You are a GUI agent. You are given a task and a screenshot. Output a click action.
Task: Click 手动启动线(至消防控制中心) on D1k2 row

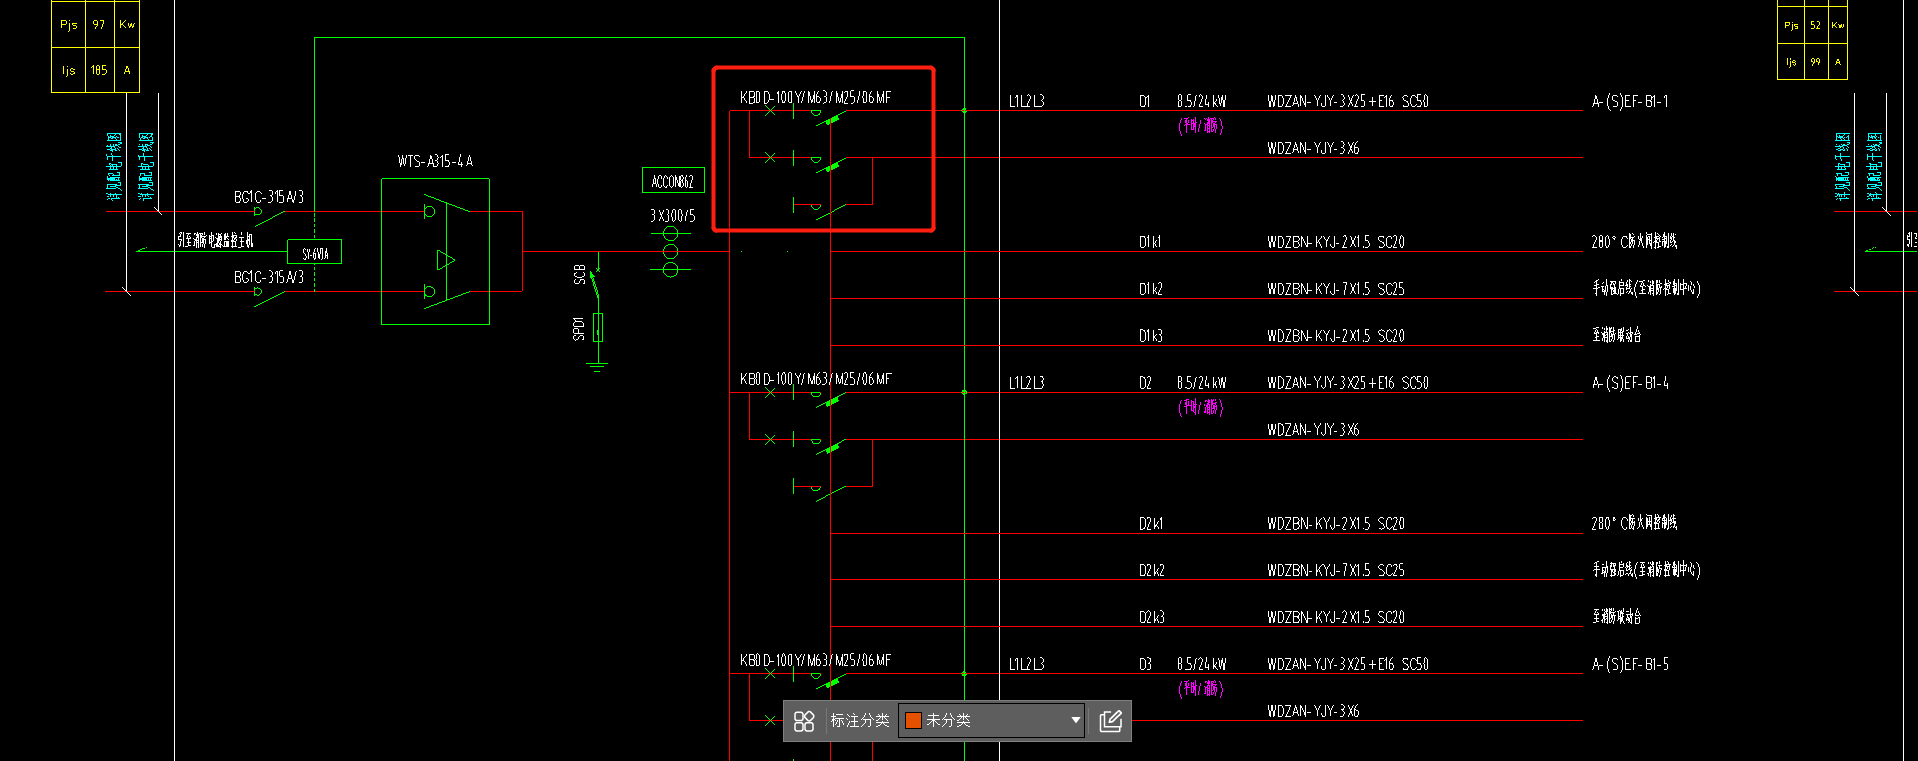[1646, 288]
